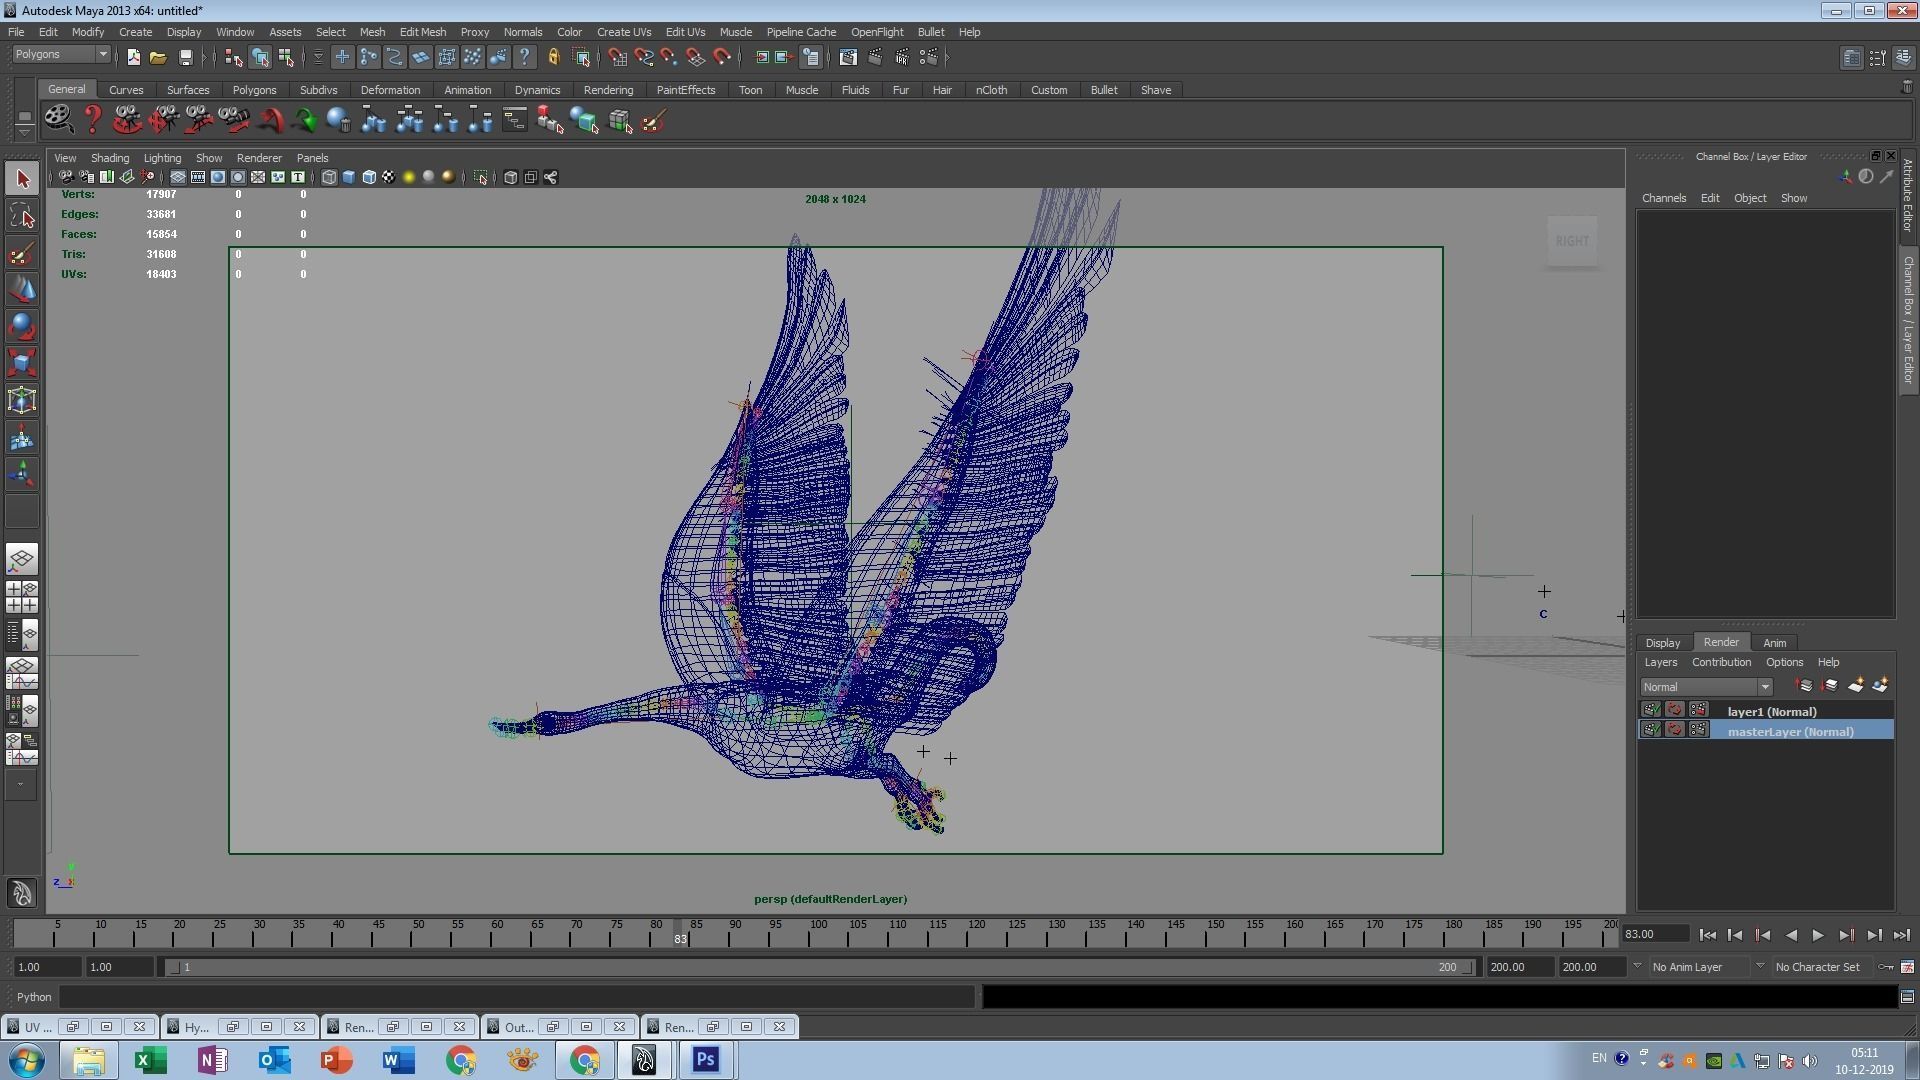Toggle Resolution Gate in panel toolbar

click(x=218, y=178)
